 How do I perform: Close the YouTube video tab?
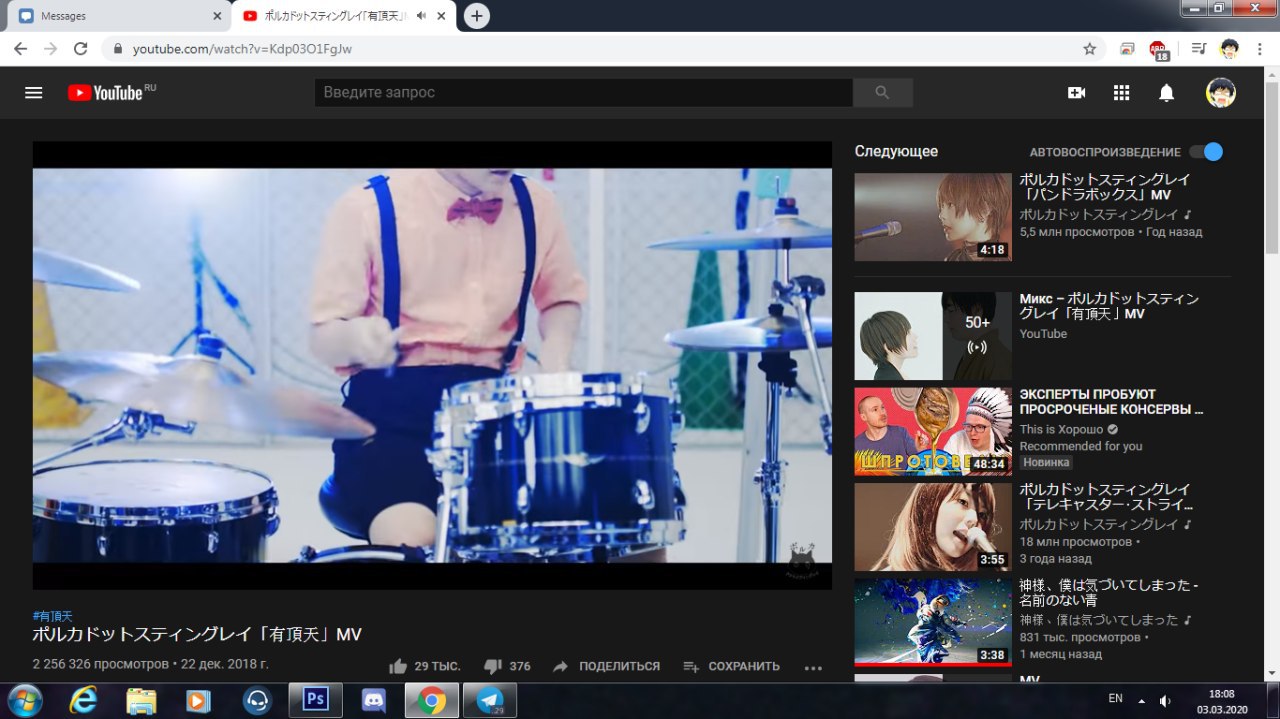point(441,16)
